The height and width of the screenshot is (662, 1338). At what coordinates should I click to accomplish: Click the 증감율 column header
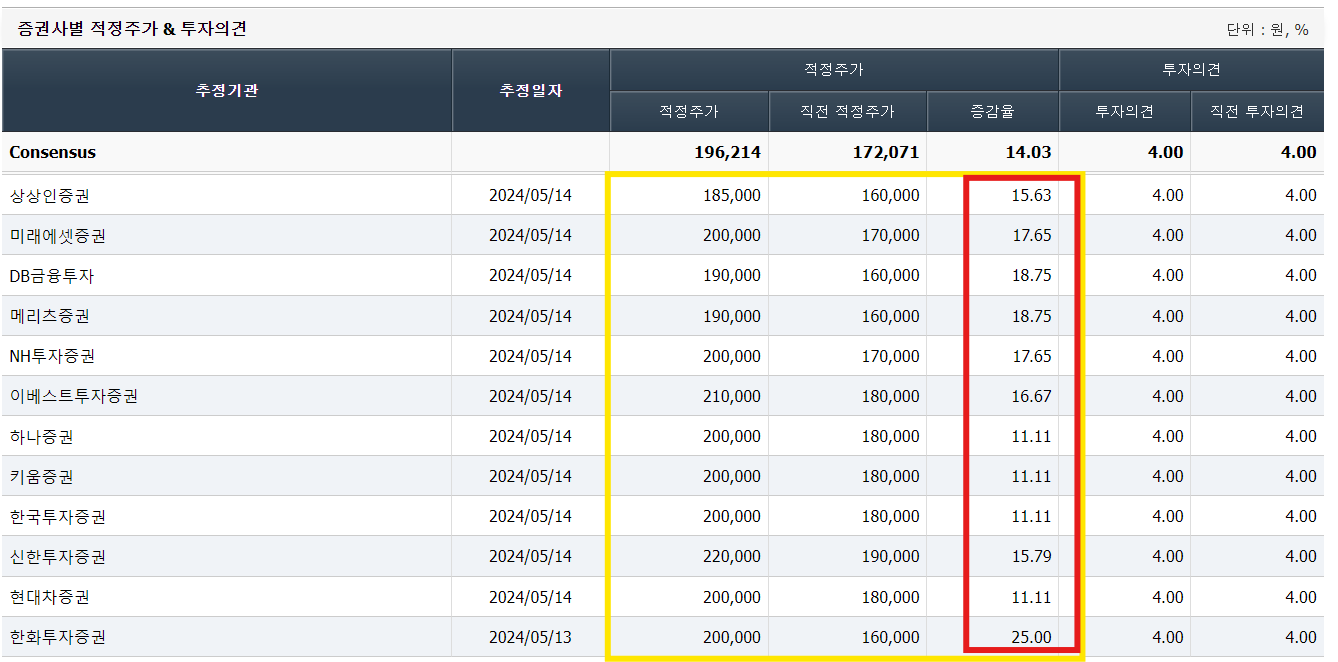tap(993, 112)
